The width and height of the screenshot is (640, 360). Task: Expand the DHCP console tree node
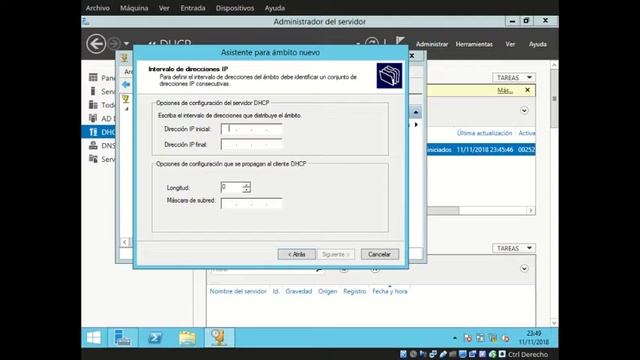pyautogui.click(x=127, y=109)
